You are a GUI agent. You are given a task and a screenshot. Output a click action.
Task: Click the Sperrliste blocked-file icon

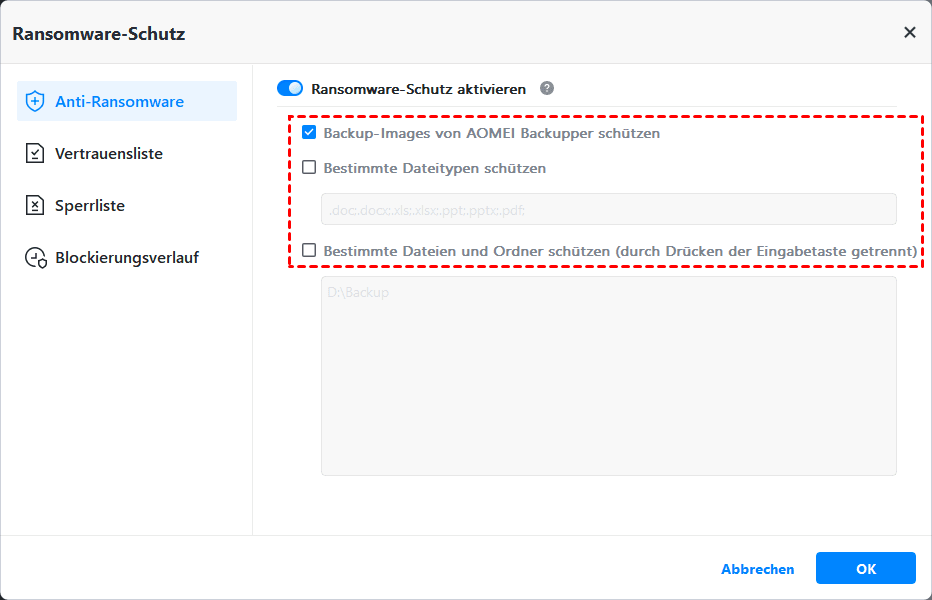point(35,205)
